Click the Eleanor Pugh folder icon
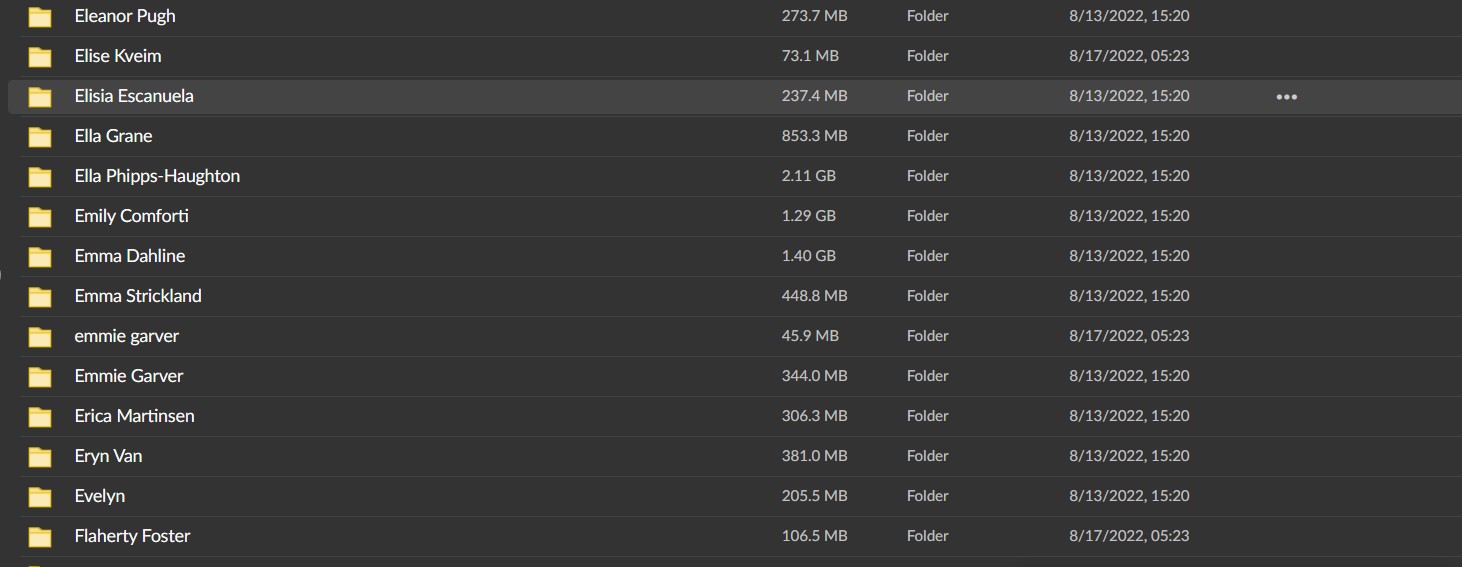 pyautogui.click(x=40, y=17)
